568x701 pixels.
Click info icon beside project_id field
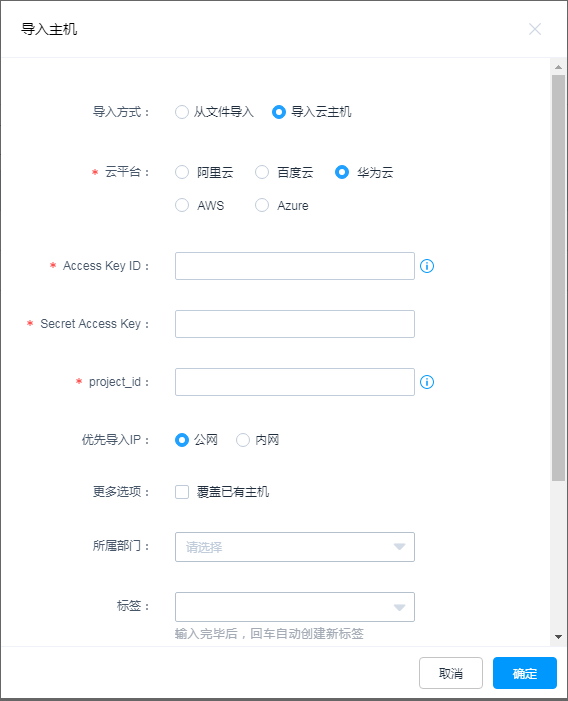click(427, 382)
